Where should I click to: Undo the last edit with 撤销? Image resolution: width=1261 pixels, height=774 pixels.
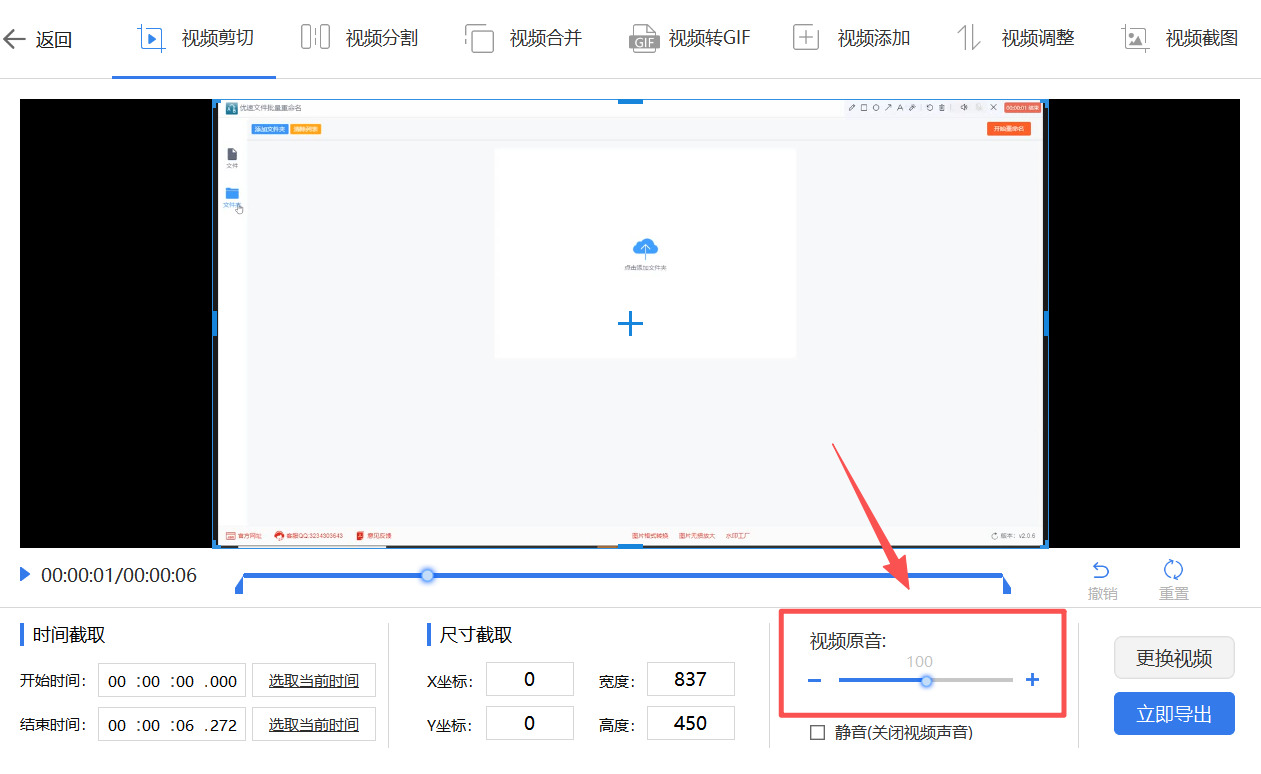pyautogui.click(x=1101, y=580)
